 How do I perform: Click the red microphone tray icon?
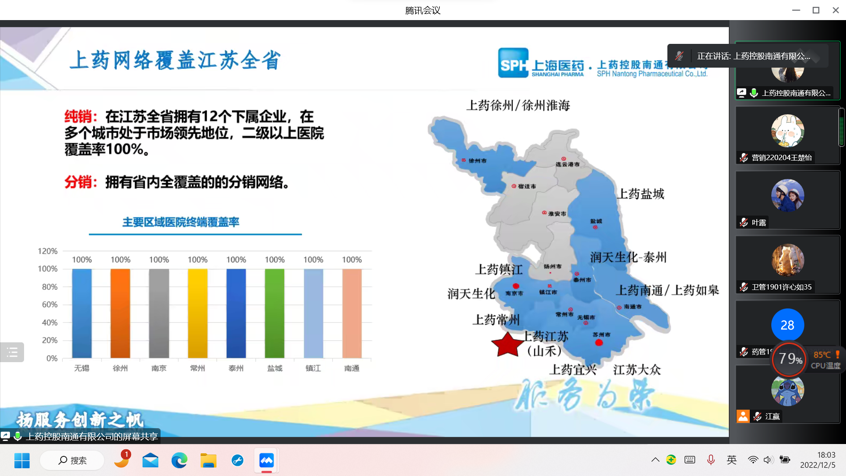pyautogui.click(x=711, y=460)
